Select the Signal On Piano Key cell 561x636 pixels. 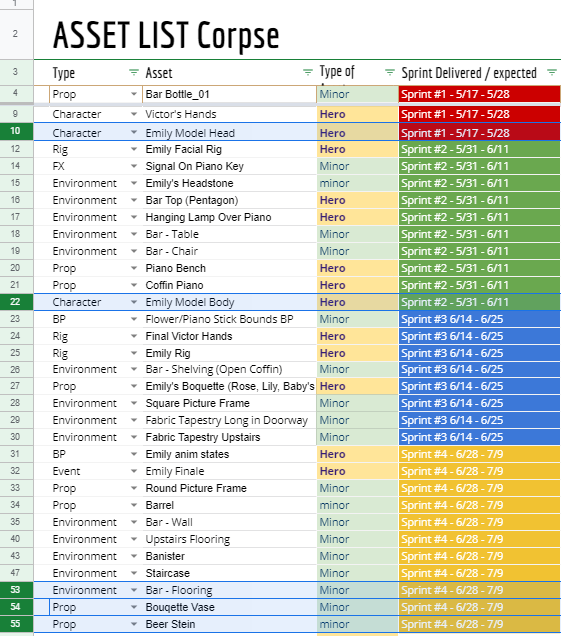click(x=229, y=166)
